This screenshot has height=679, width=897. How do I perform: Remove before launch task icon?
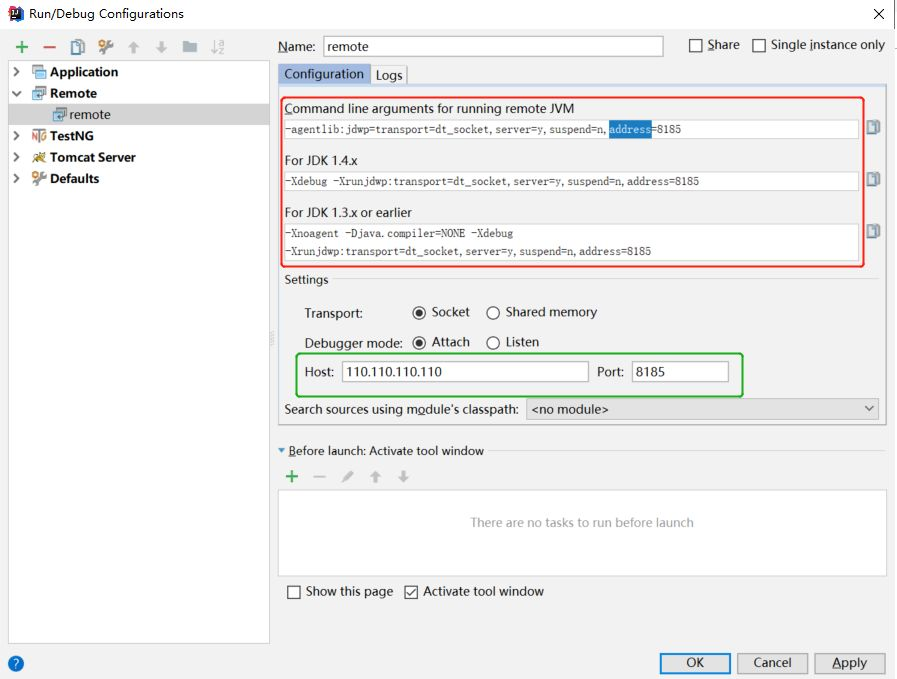(319, 477)
